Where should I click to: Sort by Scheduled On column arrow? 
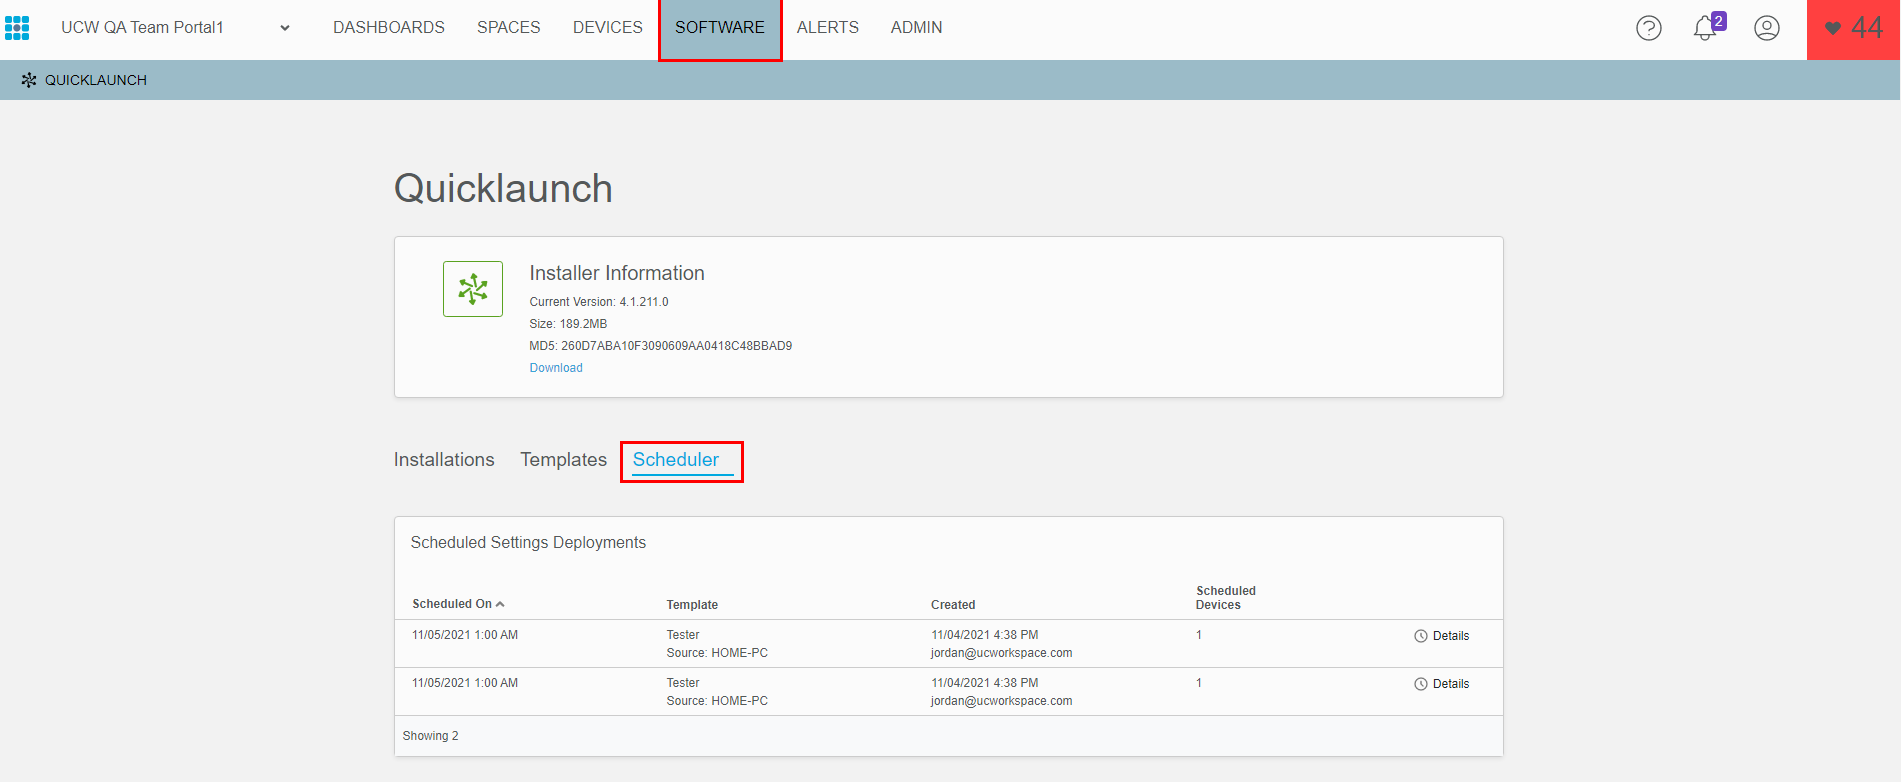[500, 604]
